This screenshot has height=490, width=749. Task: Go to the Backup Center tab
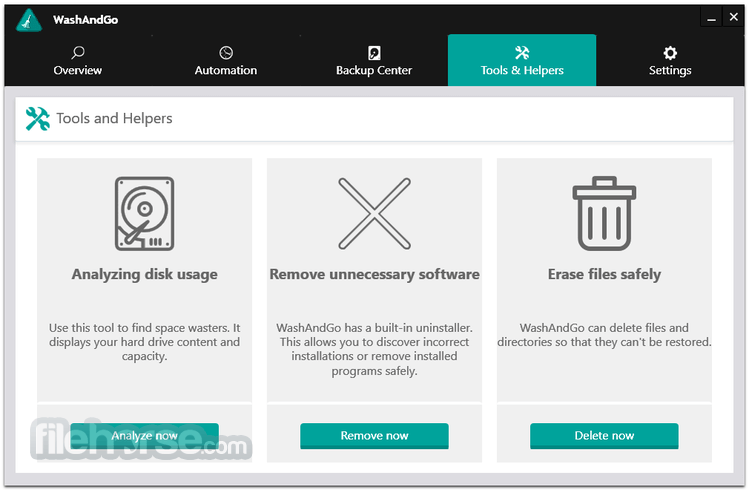[x=374, y=61]
